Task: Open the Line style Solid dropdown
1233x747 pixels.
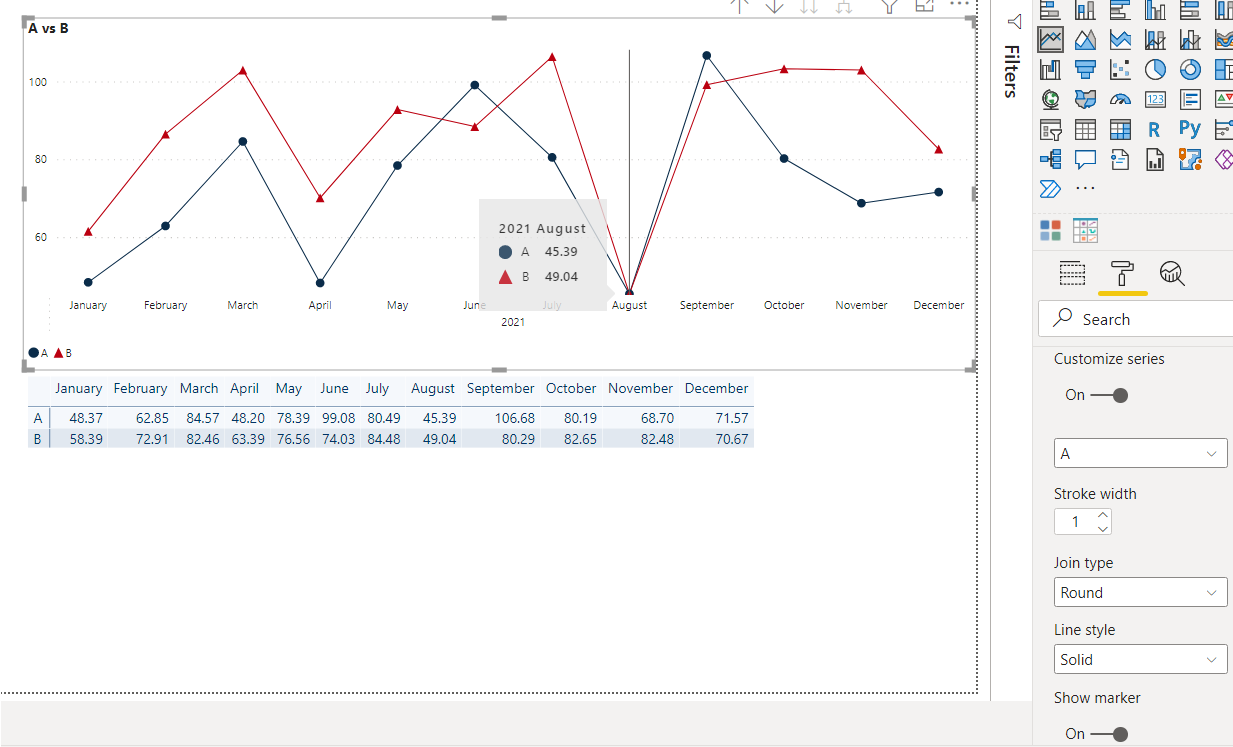Action: click(1140, 659)
